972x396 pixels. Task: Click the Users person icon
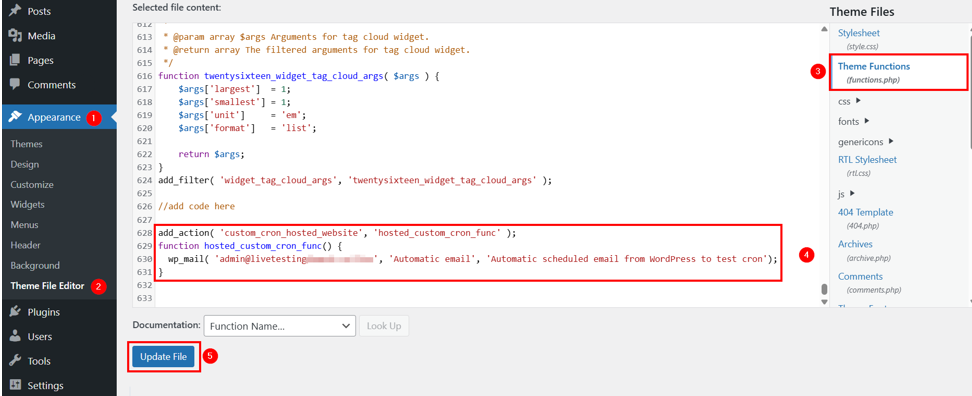point(15,337)
